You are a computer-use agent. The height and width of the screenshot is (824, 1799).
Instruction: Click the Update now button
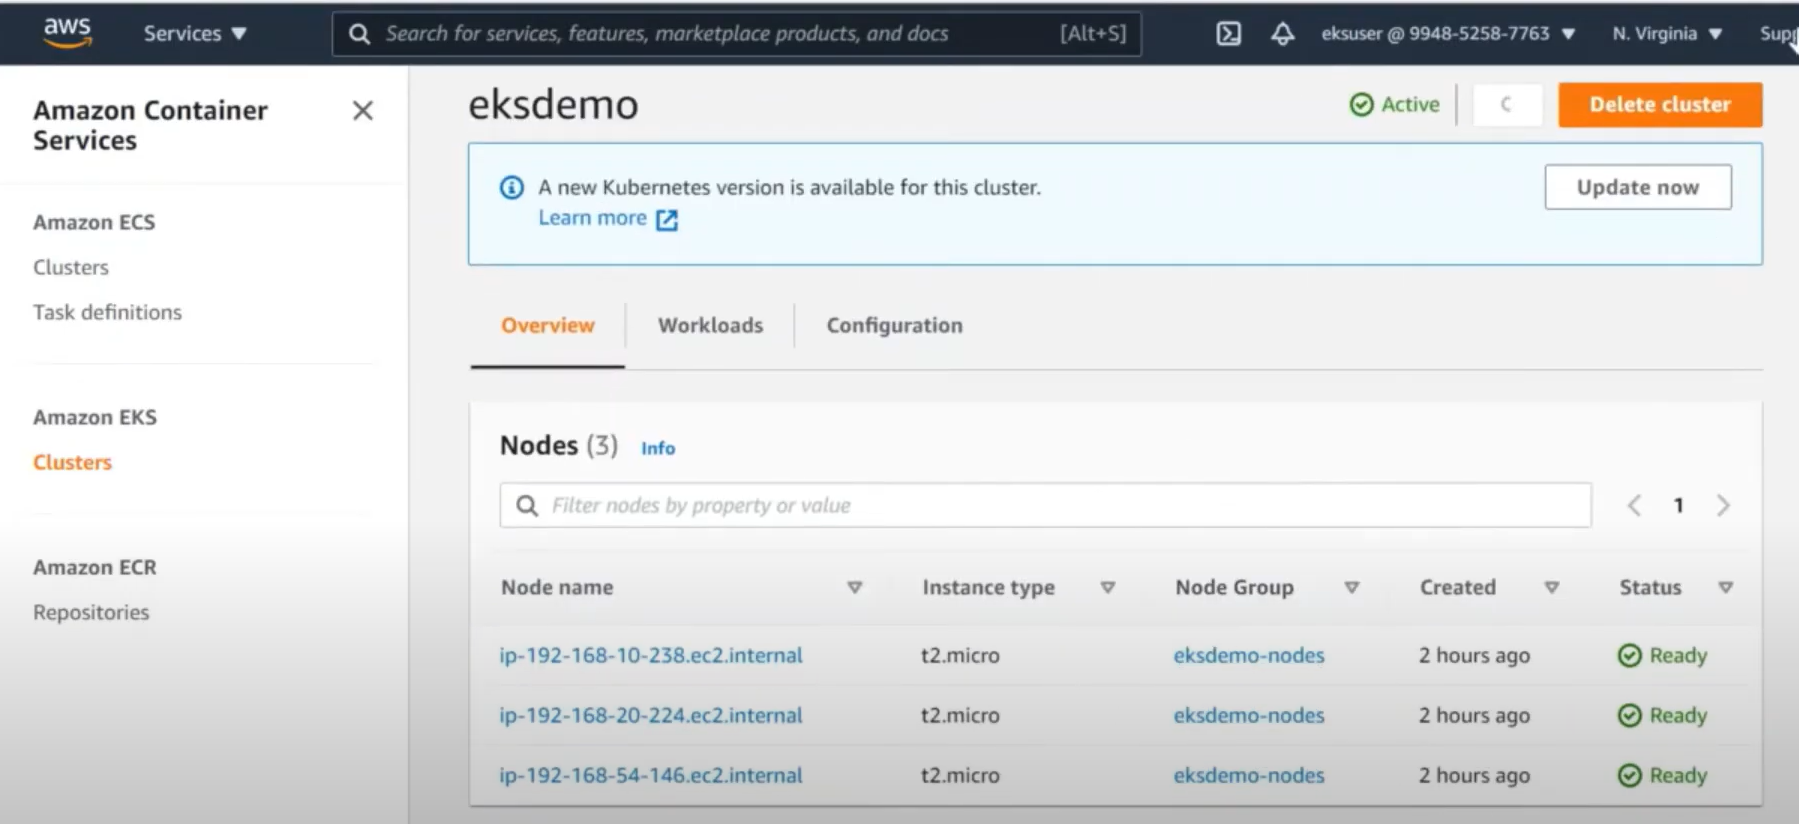pyautogui.click(x=1638, y=187)
